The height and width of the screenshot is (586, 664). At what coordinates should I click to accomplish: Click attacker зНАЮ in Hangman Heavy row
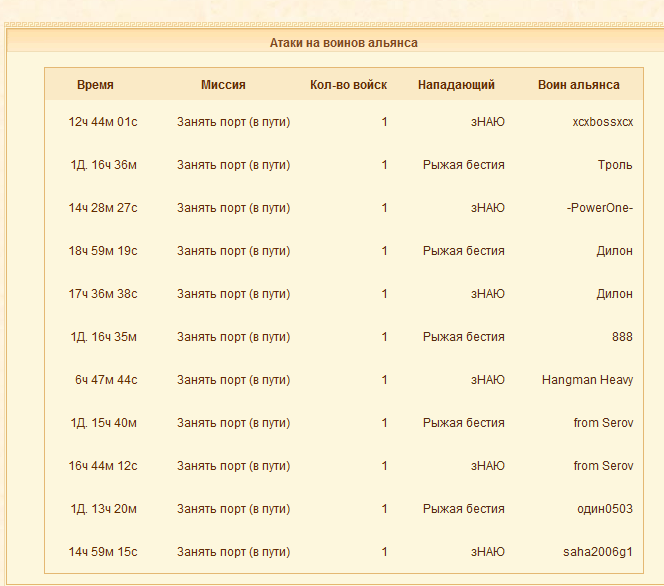point(487,380)
